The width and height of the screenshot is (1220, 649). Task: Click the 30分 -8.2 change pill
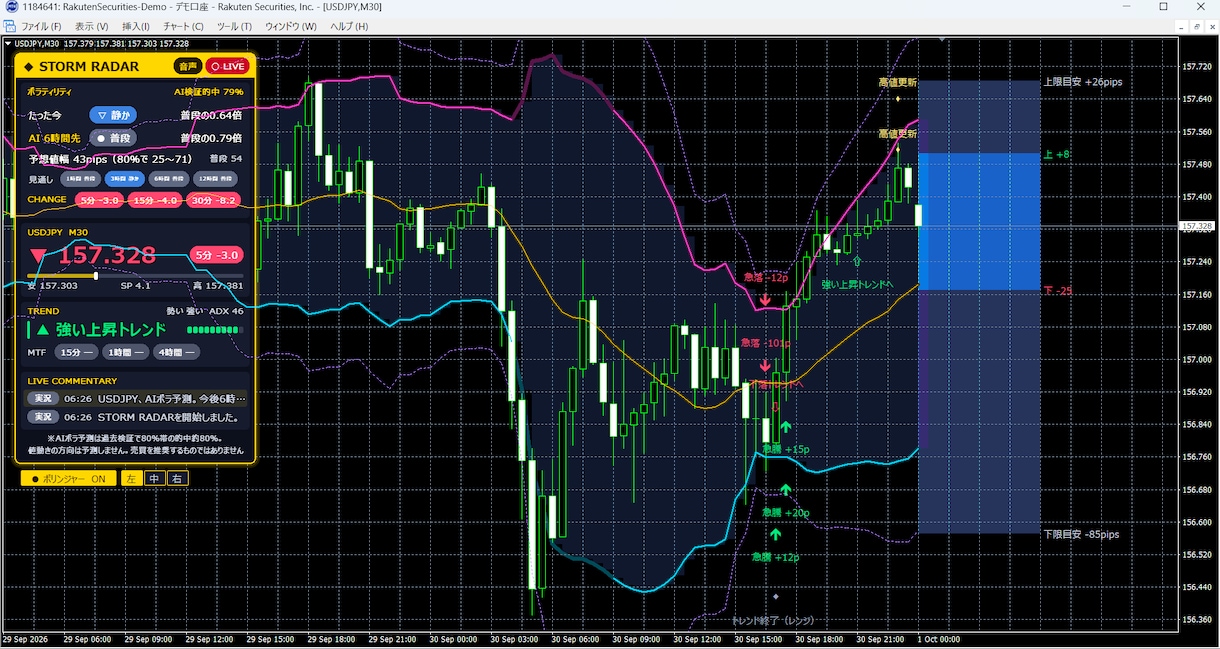(x=214, y=200)
